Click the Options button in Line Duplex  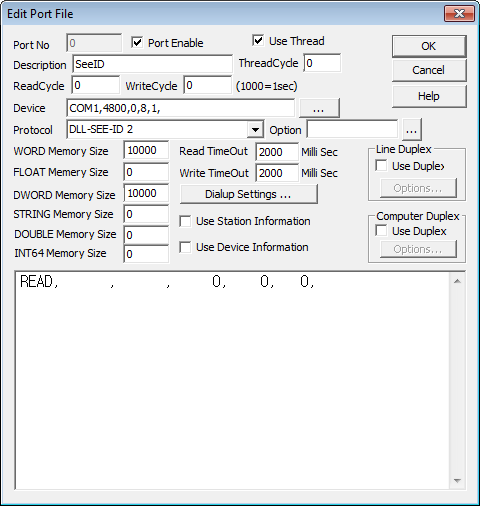[418, 188]
